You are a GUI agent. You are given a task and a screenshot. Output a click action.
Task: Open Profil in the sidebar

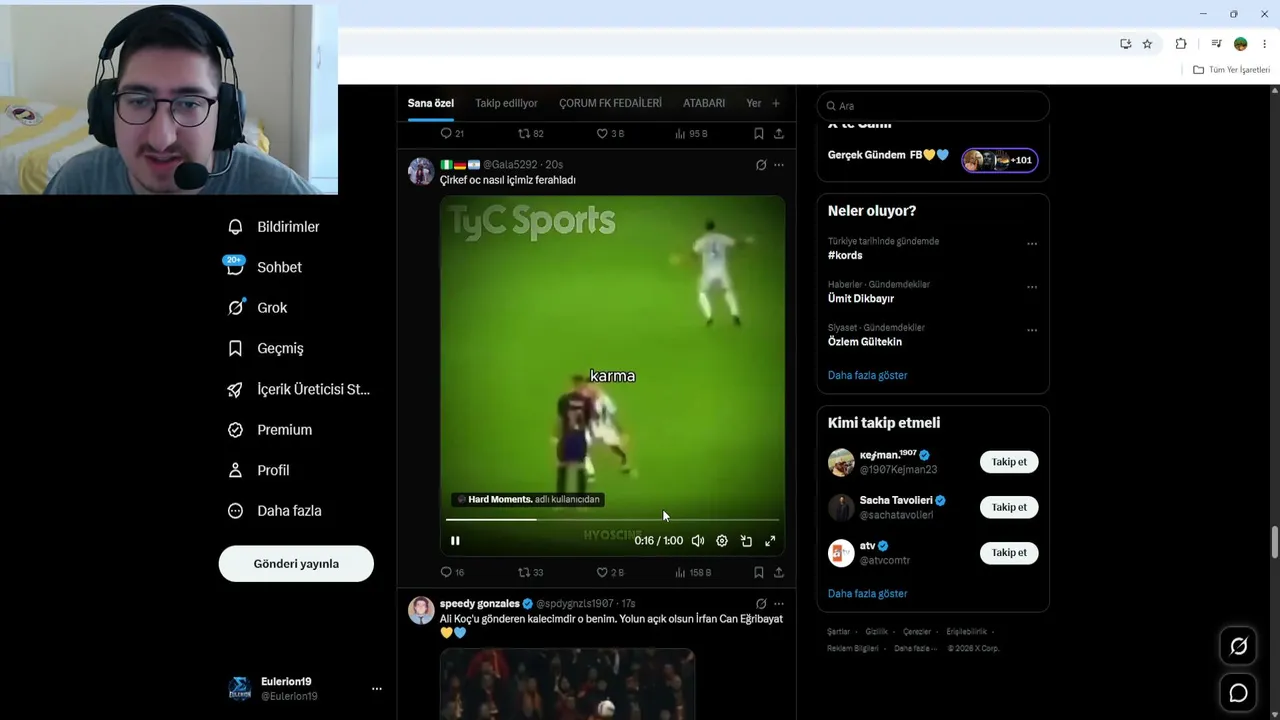tap(259, 470)
